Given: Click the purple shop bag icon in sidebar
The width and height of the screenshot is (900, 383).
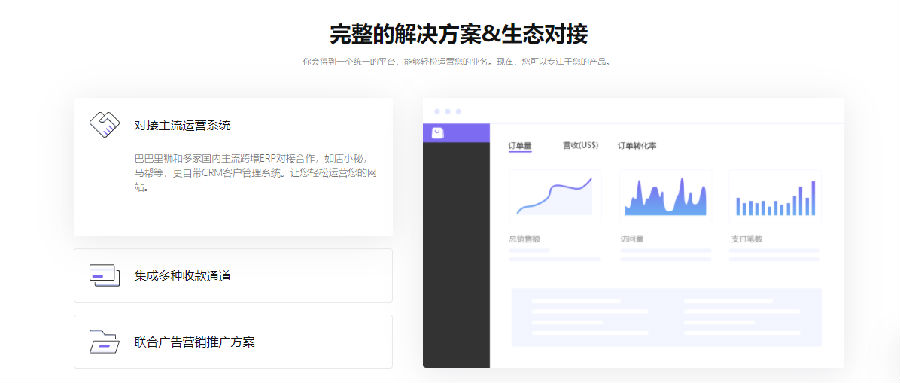Looking at the screenshot, I should [438, 133].
